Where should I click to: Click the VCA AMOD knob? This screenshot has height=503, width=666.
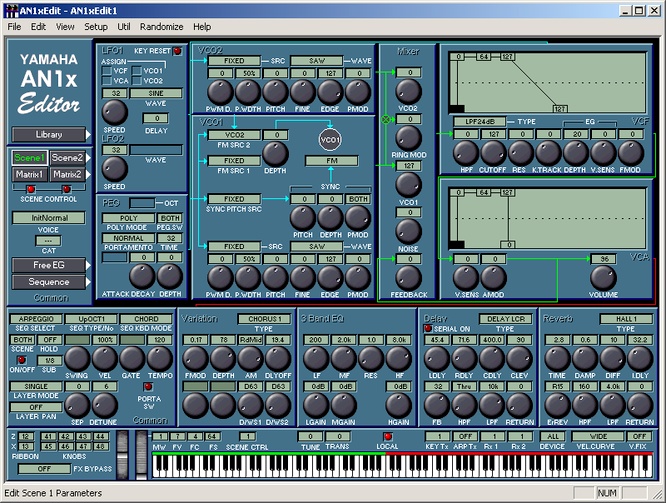click(x=493, y=278)
